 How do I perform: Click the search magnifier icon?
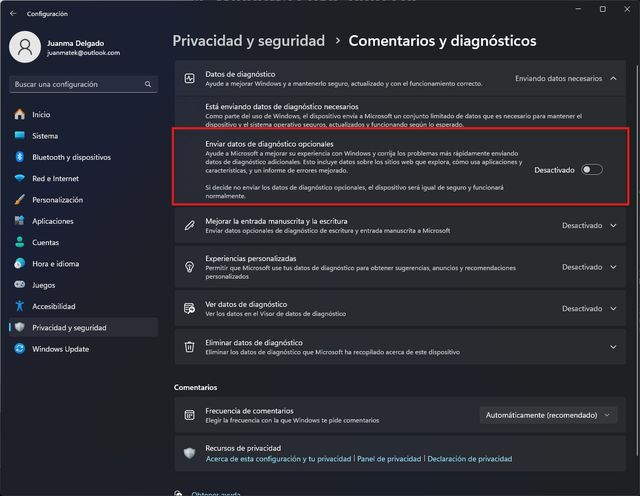point(150,85)
